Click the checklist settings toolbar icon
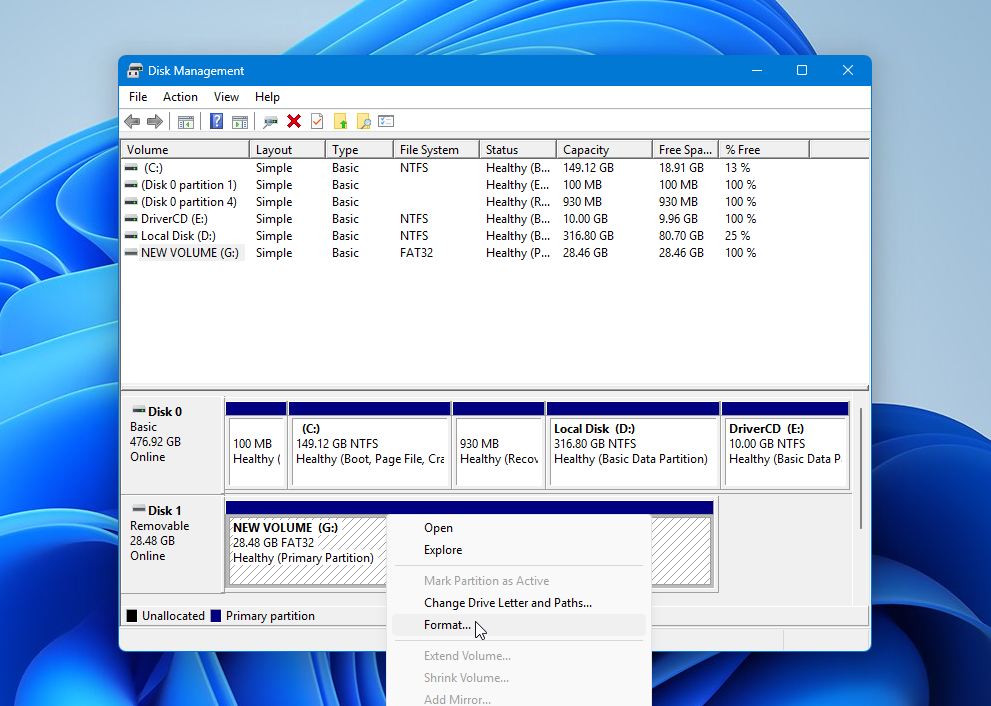991x706 pixels. 386,121
